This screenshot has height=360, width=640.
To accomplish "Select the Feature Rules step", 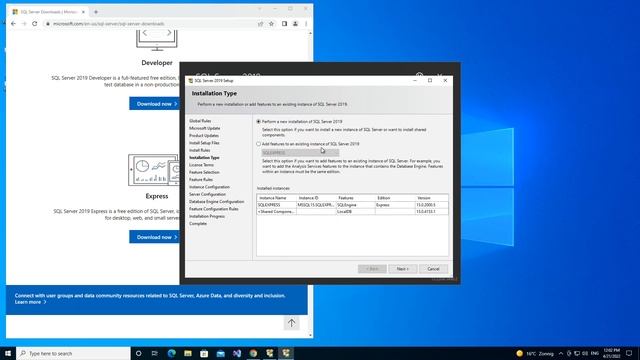I will [x=201, y=180].
